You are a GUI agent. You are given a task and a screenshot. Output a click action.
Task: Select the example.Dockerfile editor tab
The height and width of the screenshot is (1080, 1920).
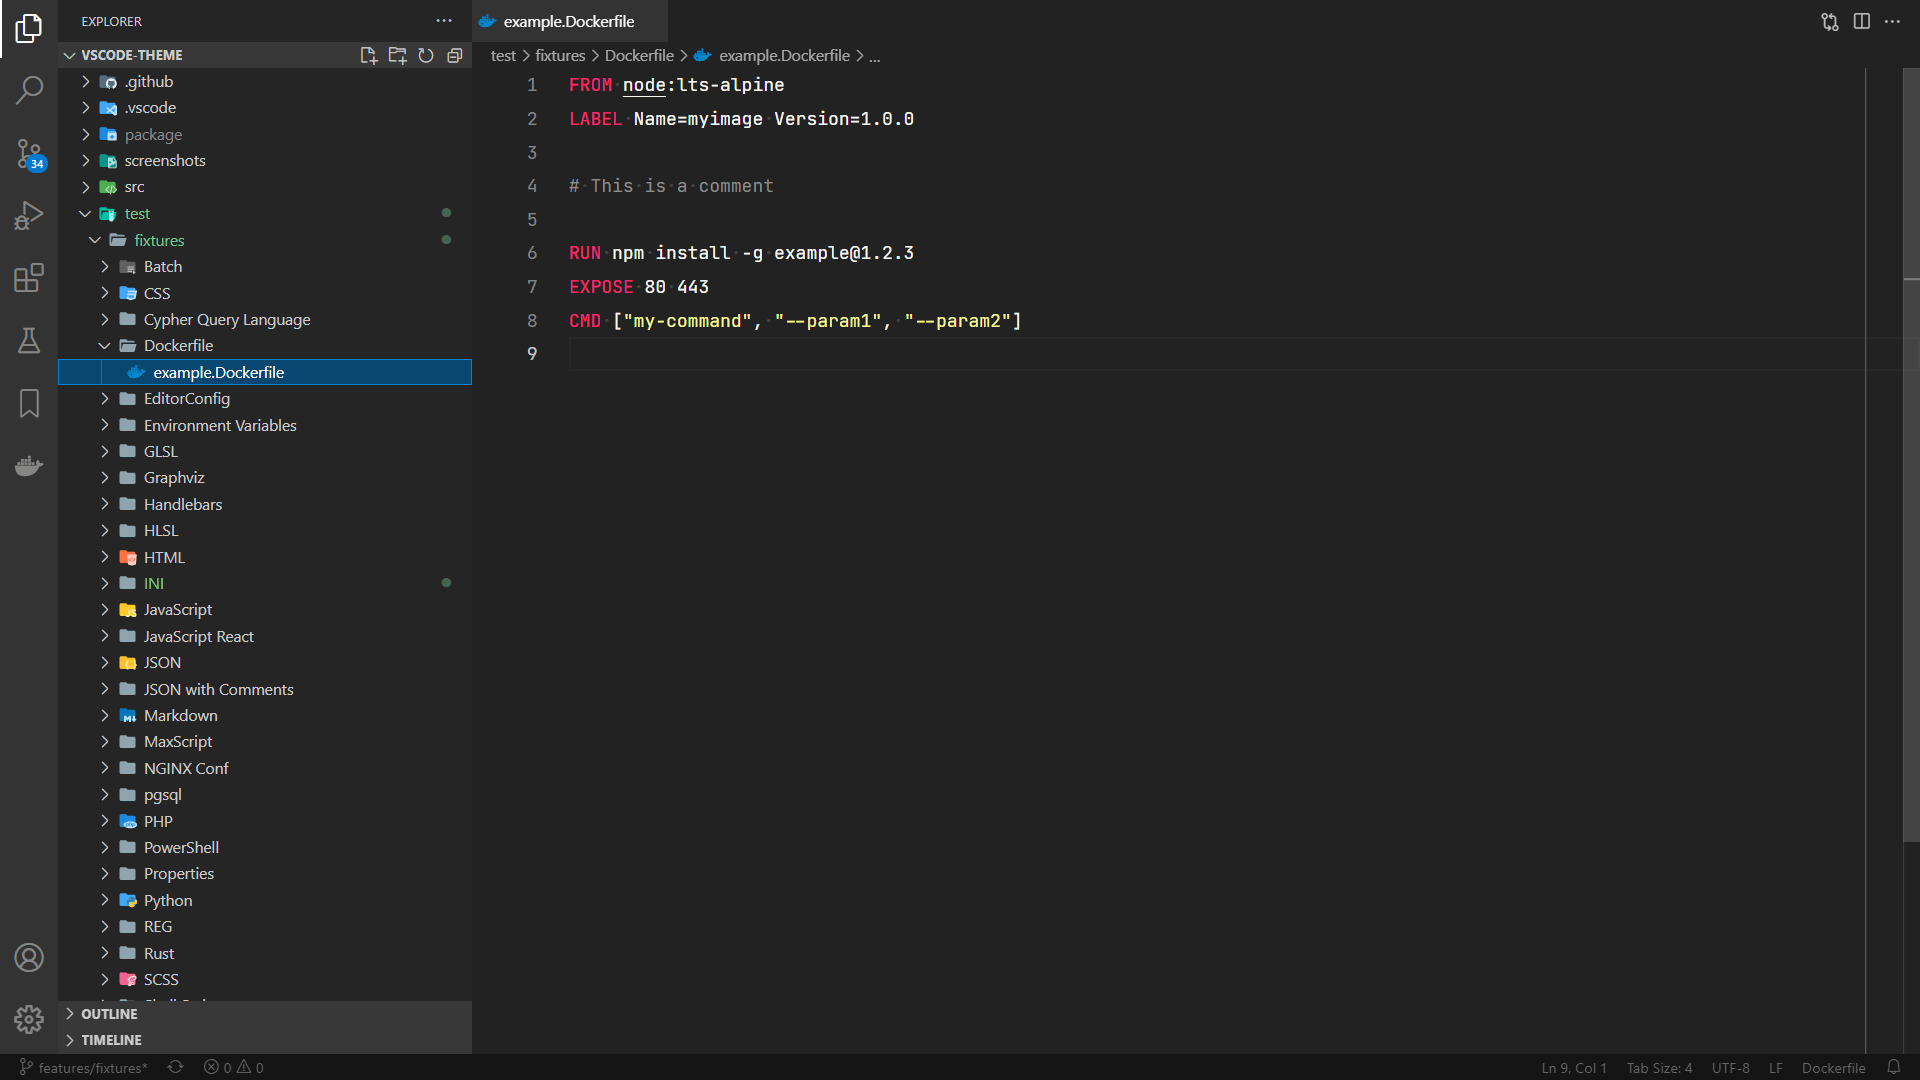pos(568,21)
